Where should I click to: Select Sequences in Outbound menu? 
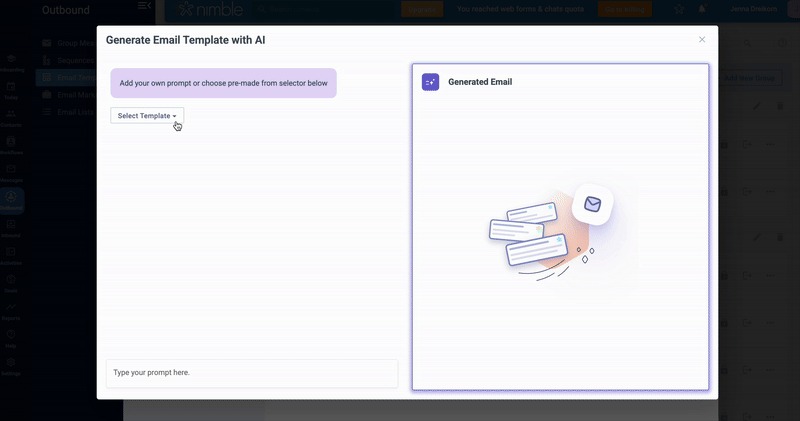click(x=68, y=60)
